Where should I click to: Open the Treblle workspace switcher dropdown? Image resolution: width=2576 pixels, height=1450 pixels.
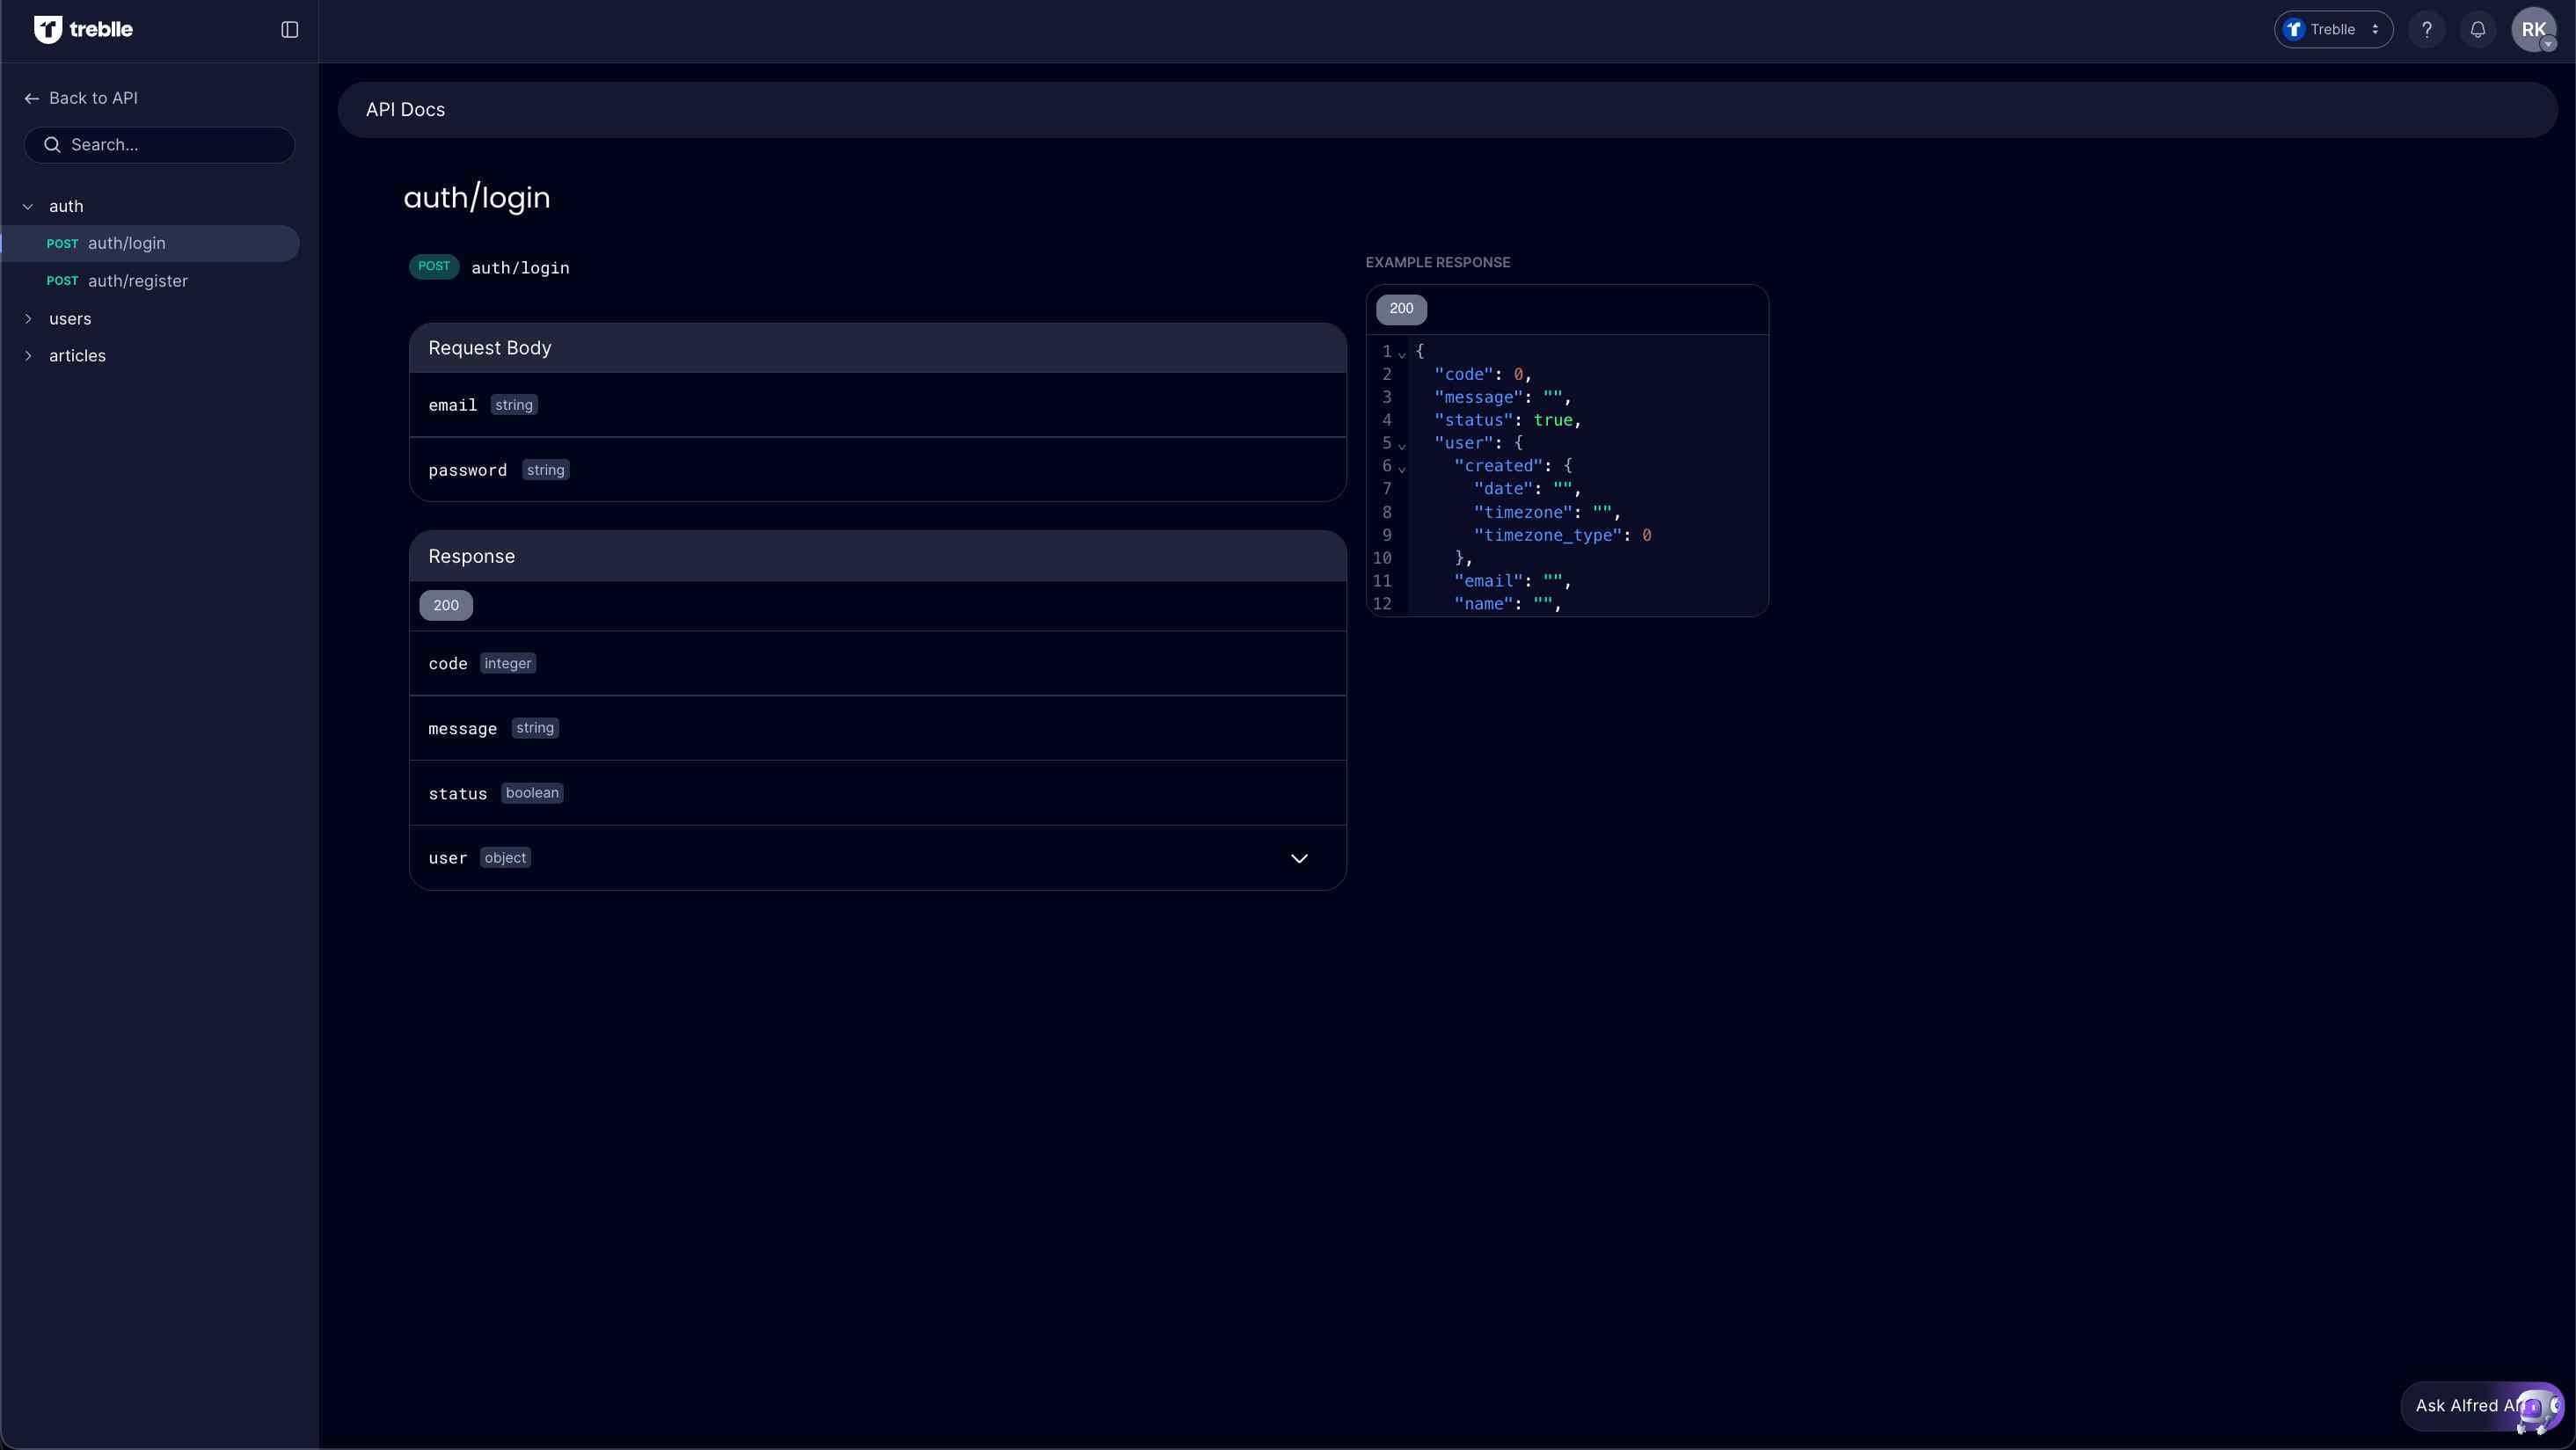[2333, 29]
